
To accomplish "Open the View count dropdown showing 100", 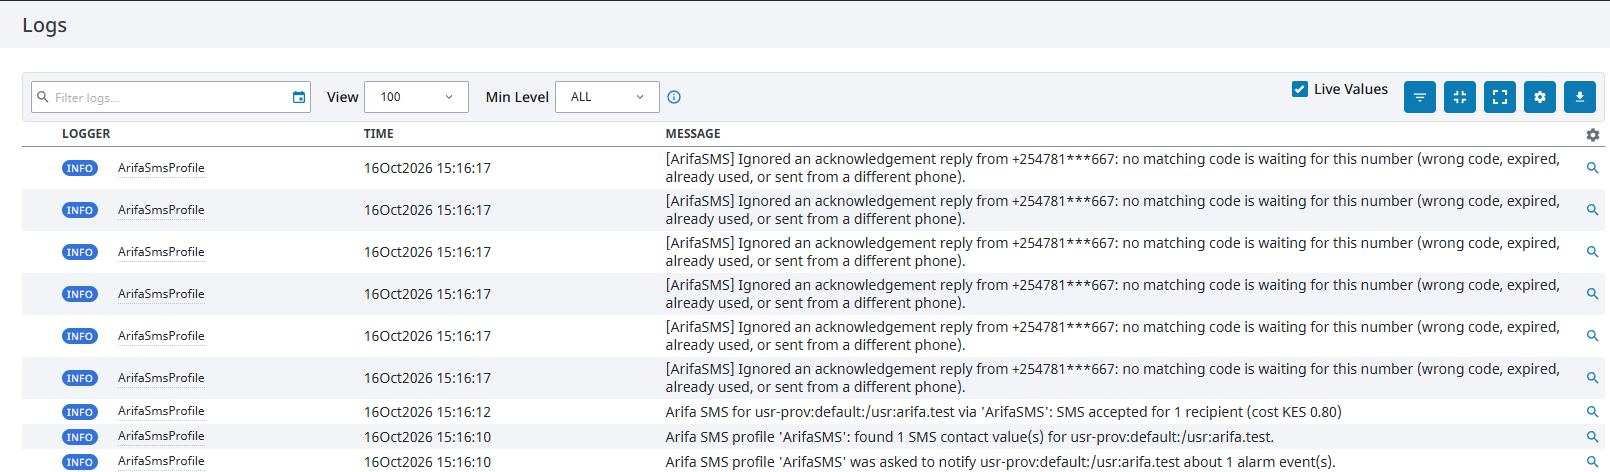I will point(417,97).
